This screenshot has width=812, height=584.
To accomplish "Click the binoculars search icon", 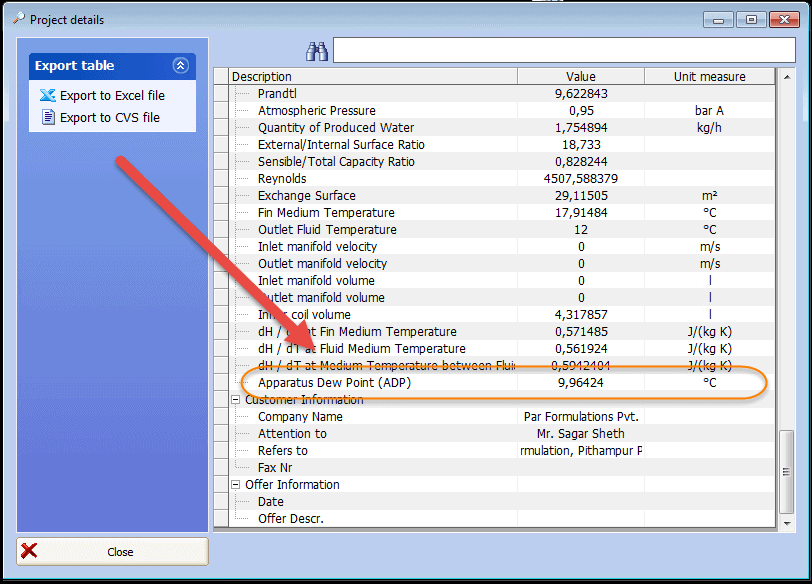I will 317,51.
